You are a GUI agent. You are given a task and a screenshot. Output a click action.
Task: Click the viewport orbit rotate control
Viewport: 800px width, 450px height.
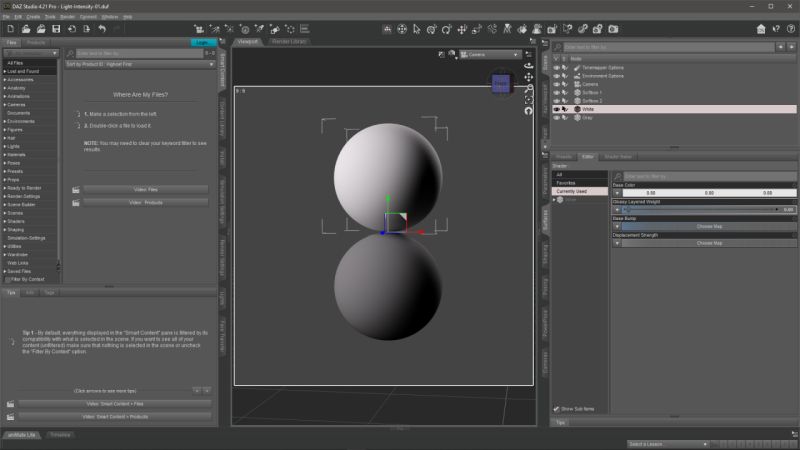529,66
